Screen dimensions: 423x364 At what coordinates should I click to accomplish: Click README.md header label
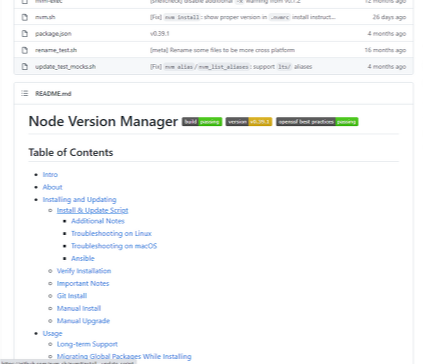53,94
